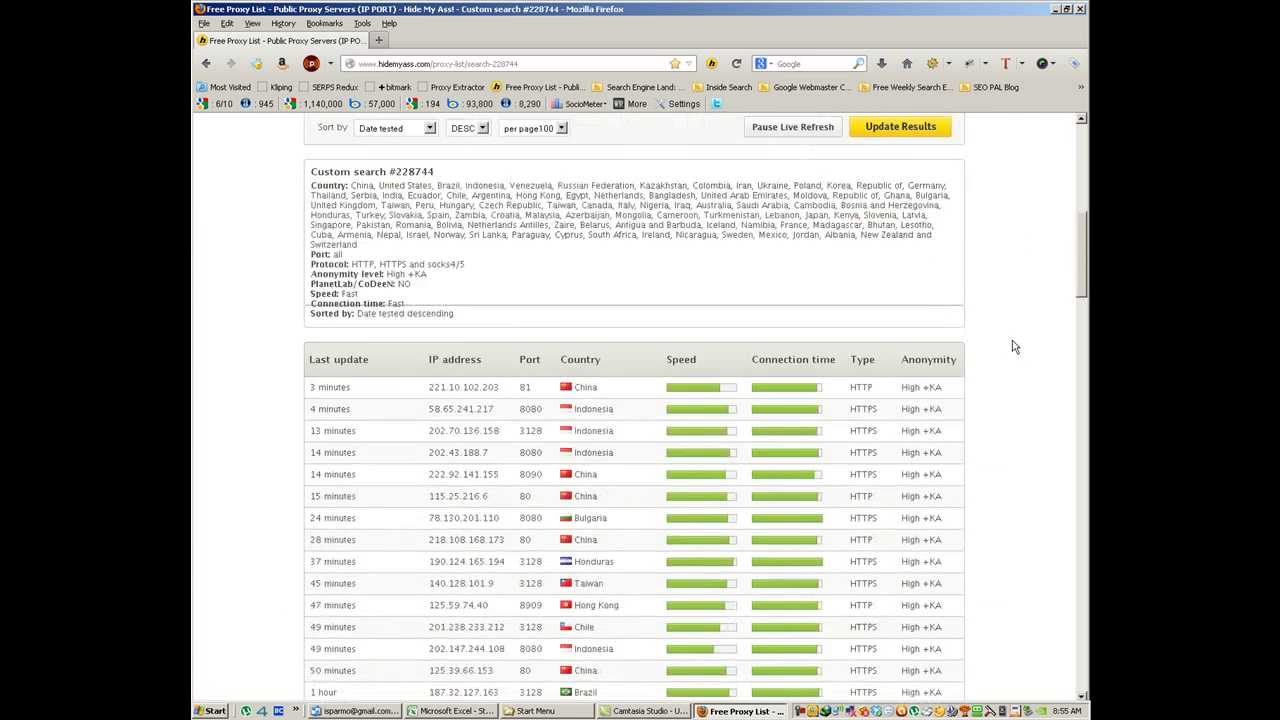Open the History menu
The width and height of the screenshot is (1280, 720).
tap(283, 23)
